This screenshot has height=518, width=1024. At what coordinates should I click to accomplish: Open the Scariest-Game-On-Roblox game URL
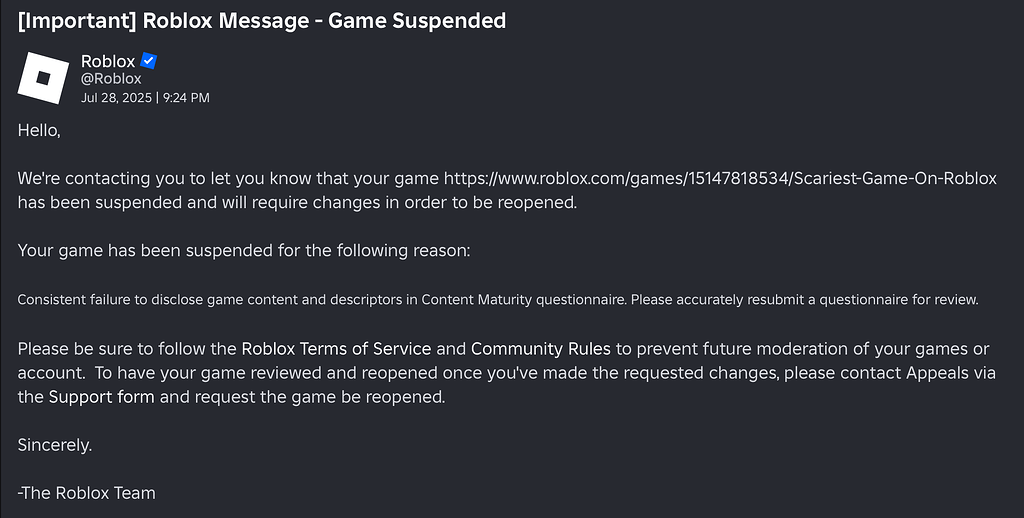click(x=720, y=178)
